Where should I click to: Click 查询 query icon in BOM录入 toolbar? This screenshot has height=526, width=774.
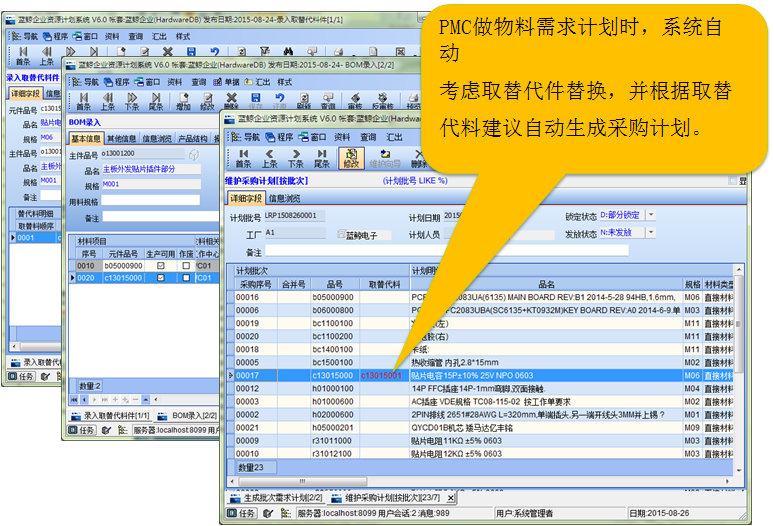pos(328,101)
